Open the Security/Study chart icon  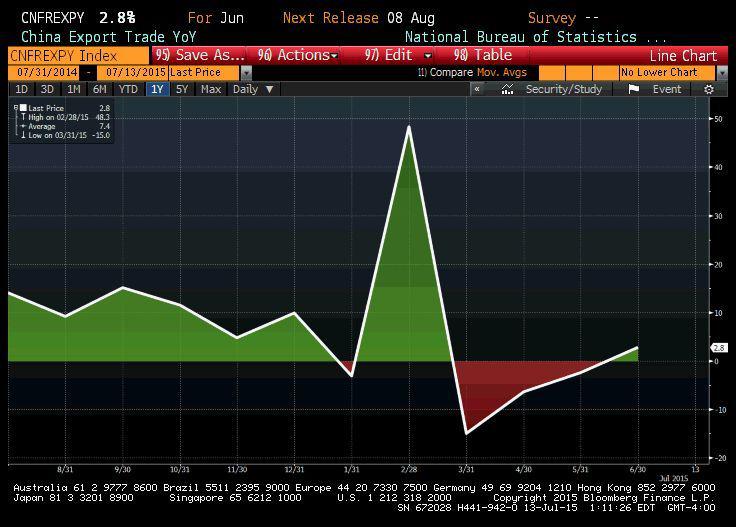508,89
